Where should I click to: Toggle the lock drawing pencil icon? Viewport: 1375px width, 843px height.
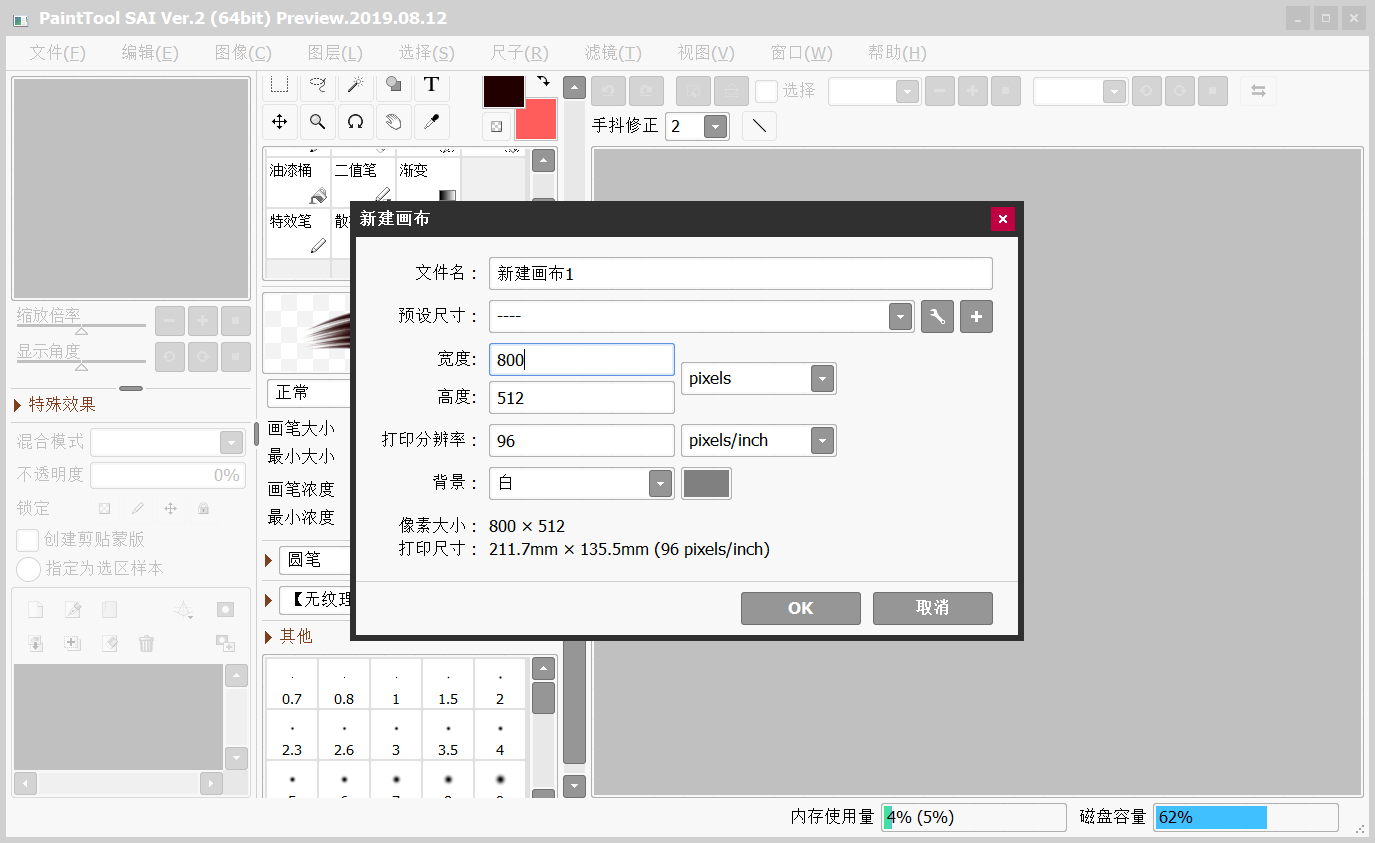coord(138,508)
